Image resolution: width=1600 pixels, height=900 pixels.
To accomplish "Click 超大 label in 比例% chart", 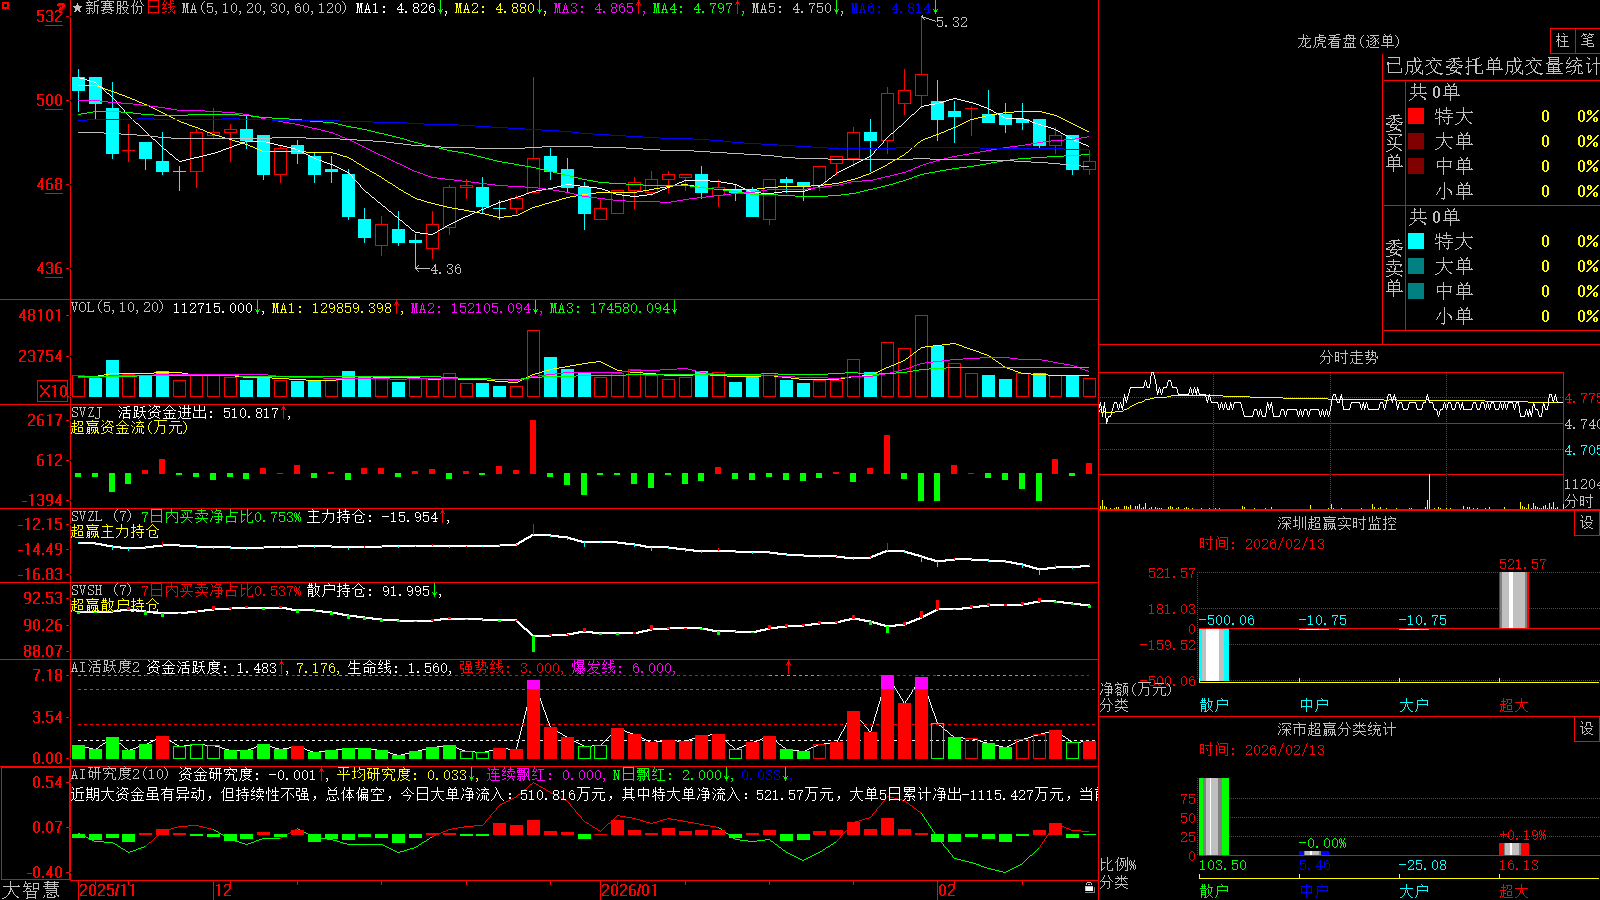I will 1514,890.
